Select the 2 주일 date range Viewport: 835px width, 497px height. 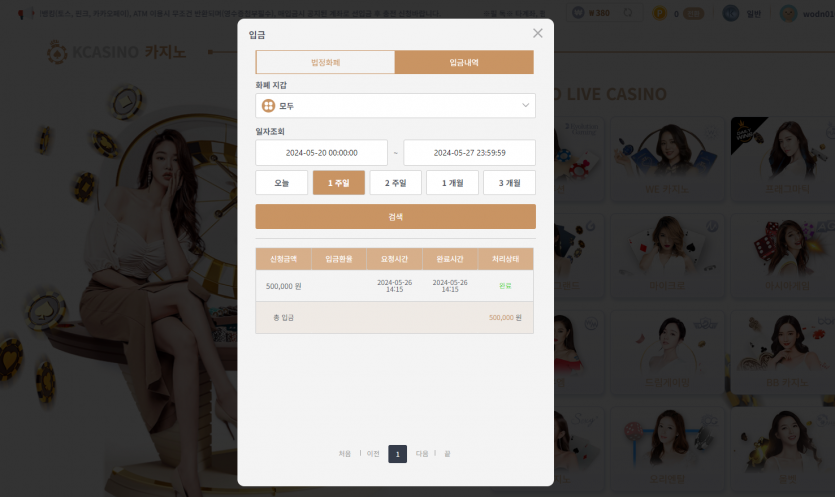point(396,183)
